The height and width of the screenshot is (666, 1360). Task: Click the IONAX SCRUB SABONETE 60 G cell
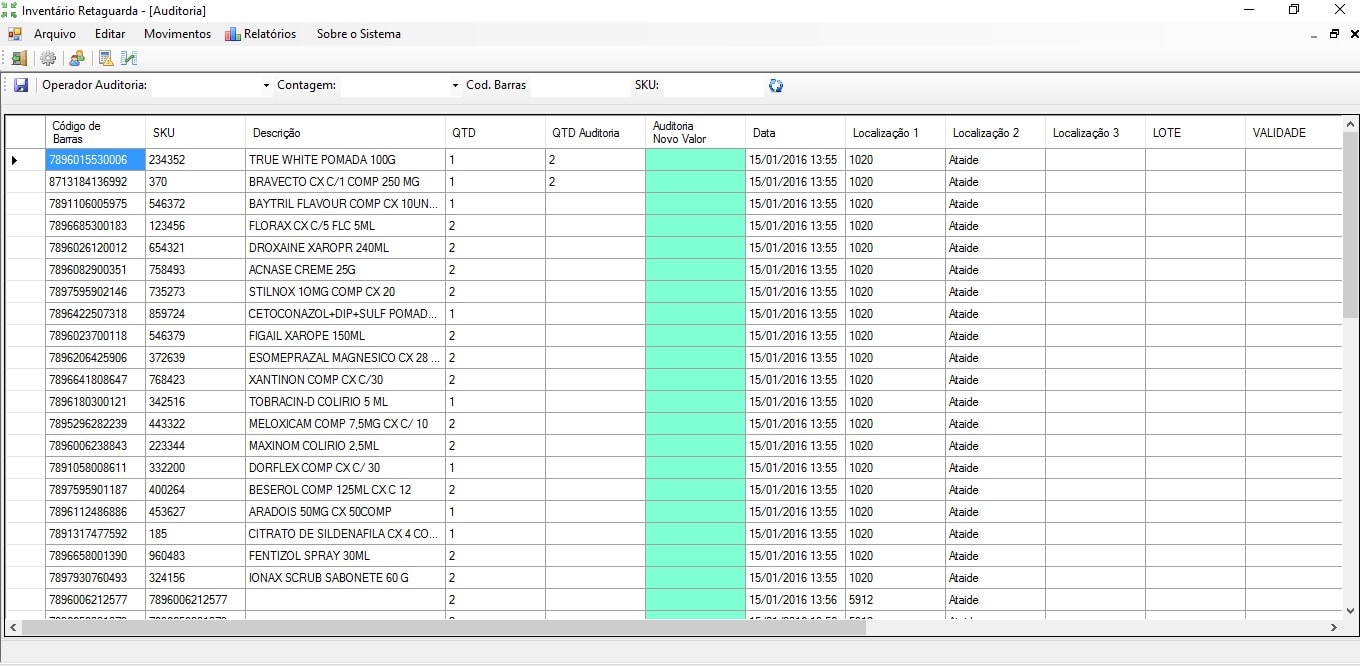click(x=345, y=578)
